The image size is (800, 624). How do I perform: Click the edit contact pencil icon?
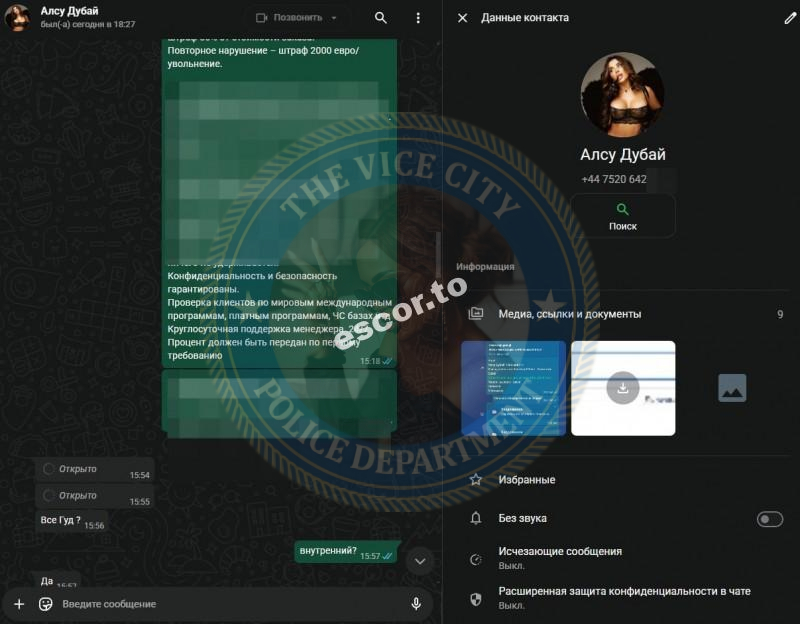point(790,18)
